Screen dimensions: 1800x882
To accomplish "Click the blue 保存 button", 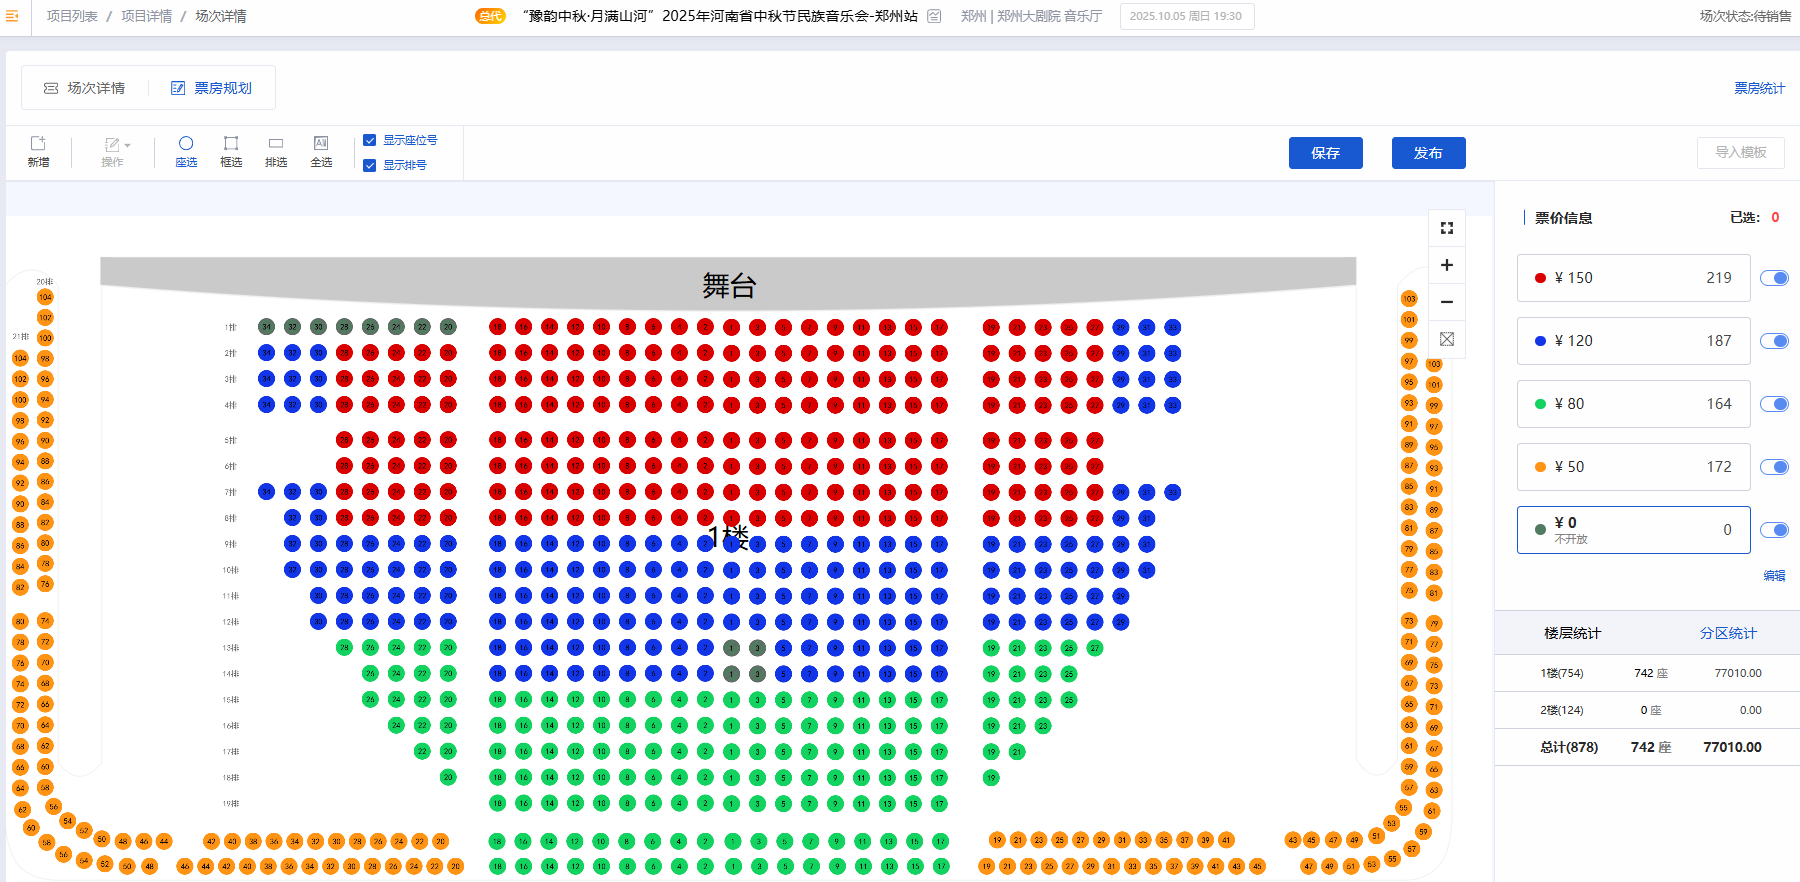I will [x=1325, y=153].
